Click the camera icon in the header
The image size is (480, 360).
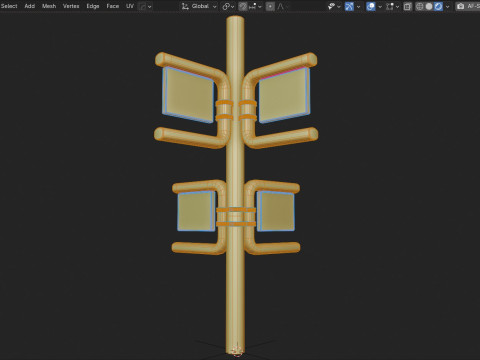[x=460, y=6]
